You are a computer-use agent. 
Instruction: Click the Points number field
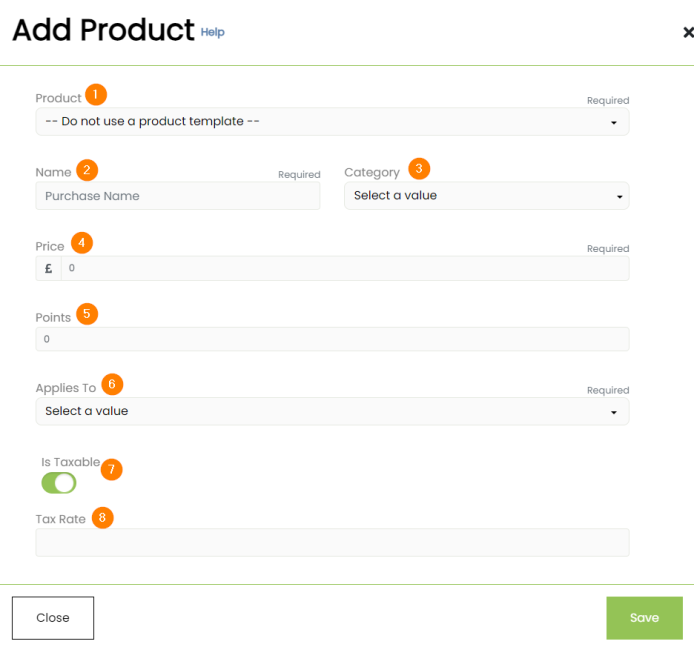(x=332, y=340)
